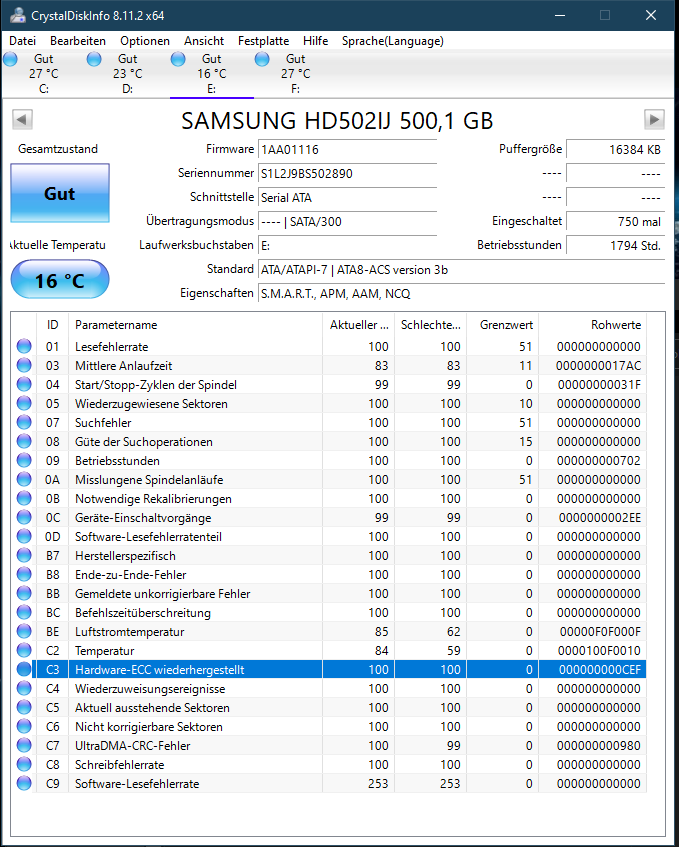Select drive C: tab with 27 °C

click(x=44, y=74)
